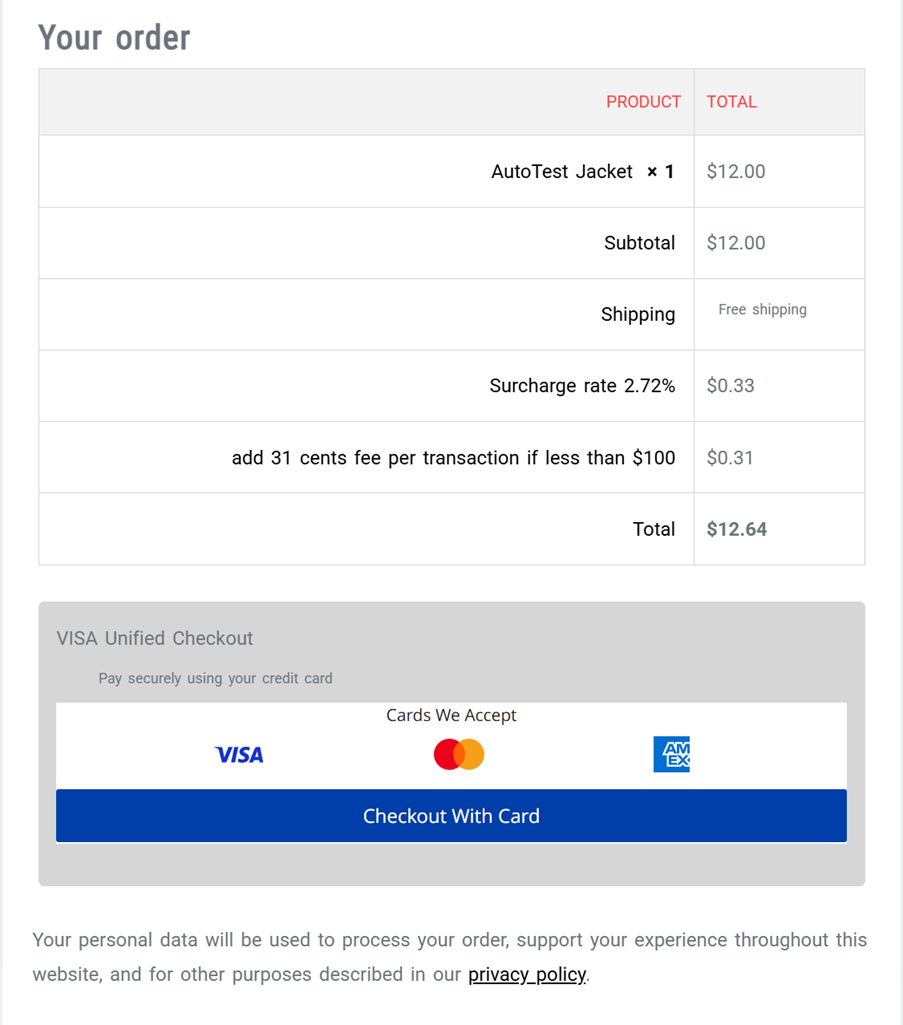Click the Pay securely using your credit card text
This screenshot has width=903, height=1025.
[x=214, y=678]
